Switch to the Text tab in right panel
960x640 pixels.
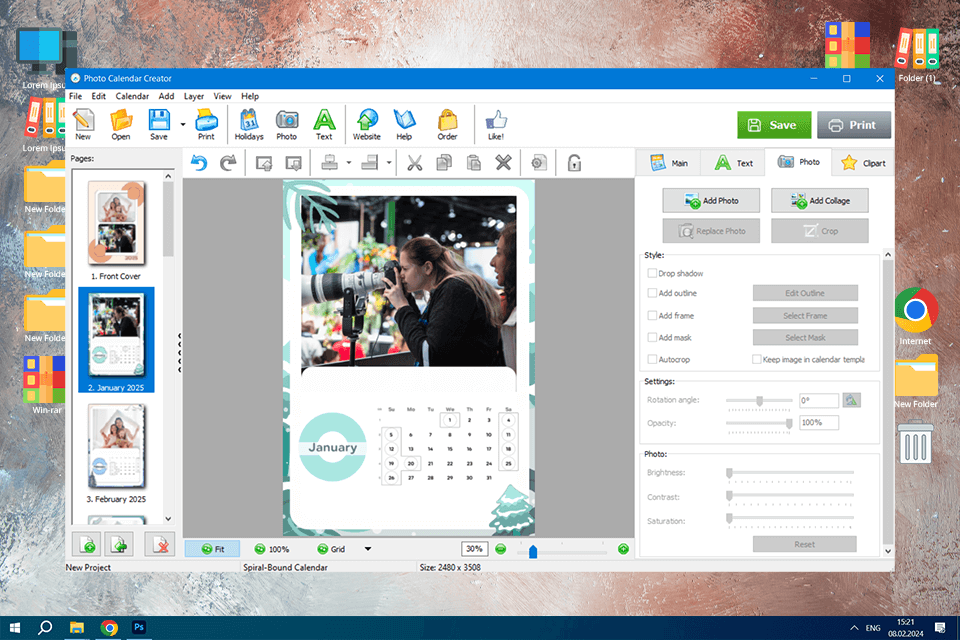point(734,163)
